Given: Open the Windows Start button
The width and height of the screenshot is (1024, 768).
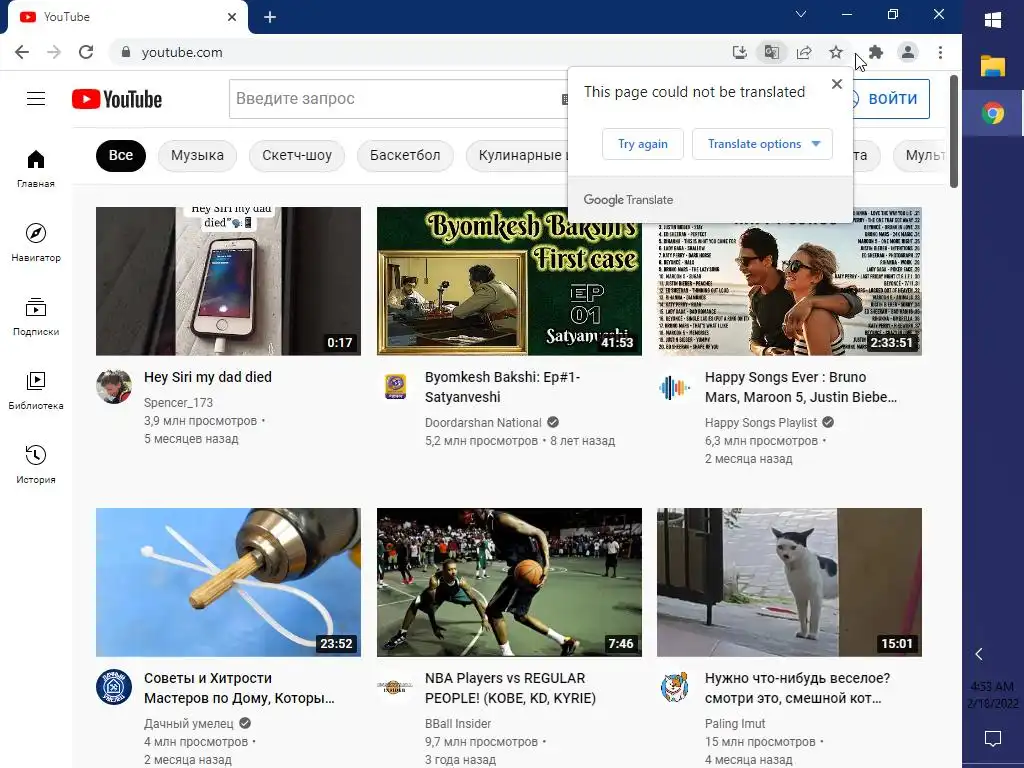Looking at the screenshot, I should [993, 20].
